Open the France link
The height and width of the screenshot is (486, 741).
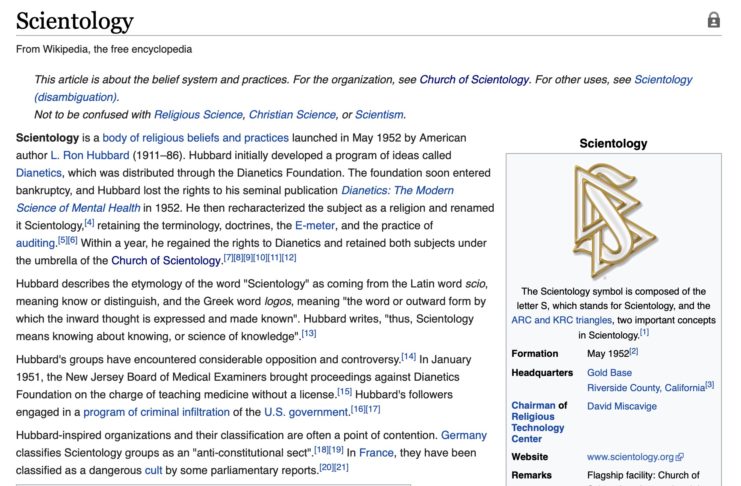click(x=376, y=452)
